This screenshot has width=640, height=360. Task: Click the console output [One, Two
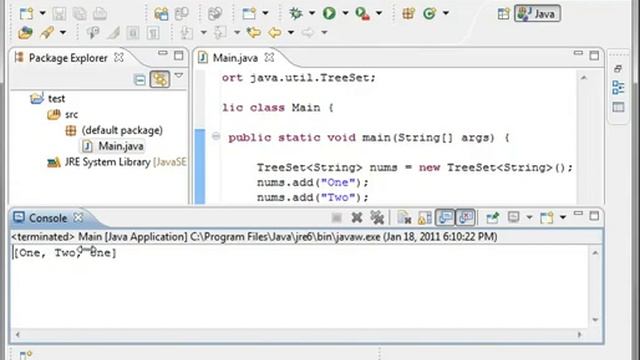click(45, 253)
